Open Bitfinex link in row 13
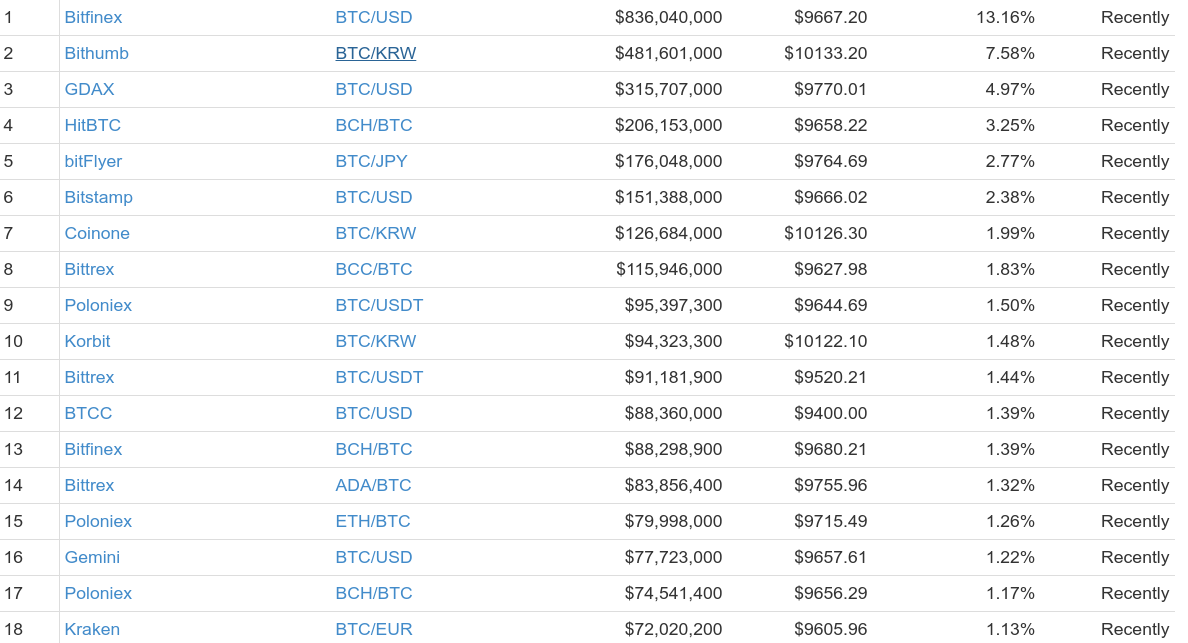This screenshot has height=643, width=1188. (x=93, y=449)
